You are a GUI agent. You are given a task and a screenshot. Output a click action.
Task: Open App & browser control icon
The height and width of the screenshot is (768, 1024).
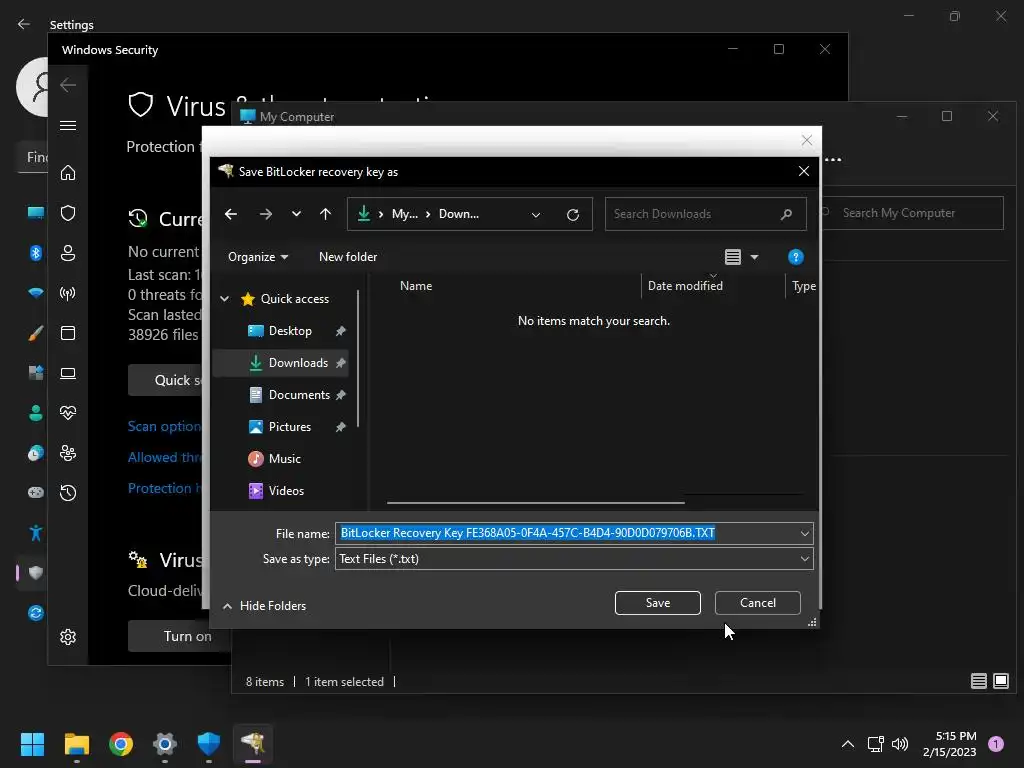[x=68, y=333]
